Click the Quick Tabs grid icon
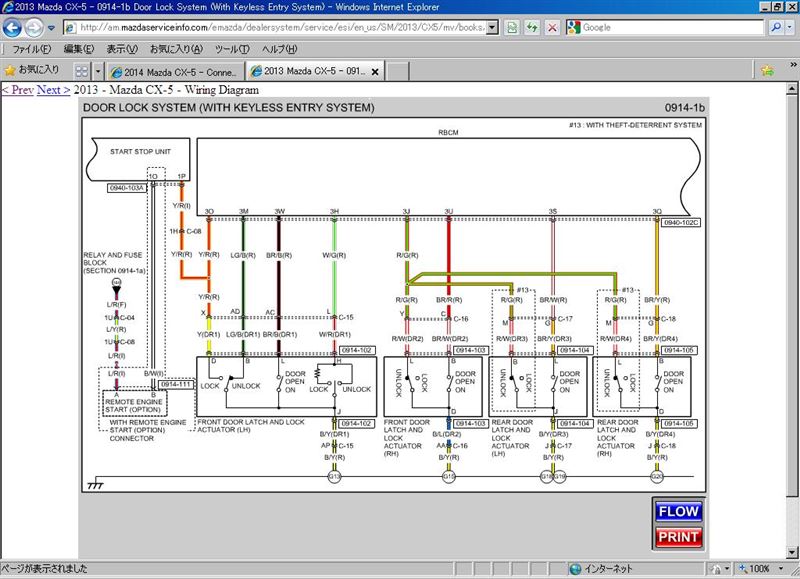The image size is (800, 579). tap(82, 71)
